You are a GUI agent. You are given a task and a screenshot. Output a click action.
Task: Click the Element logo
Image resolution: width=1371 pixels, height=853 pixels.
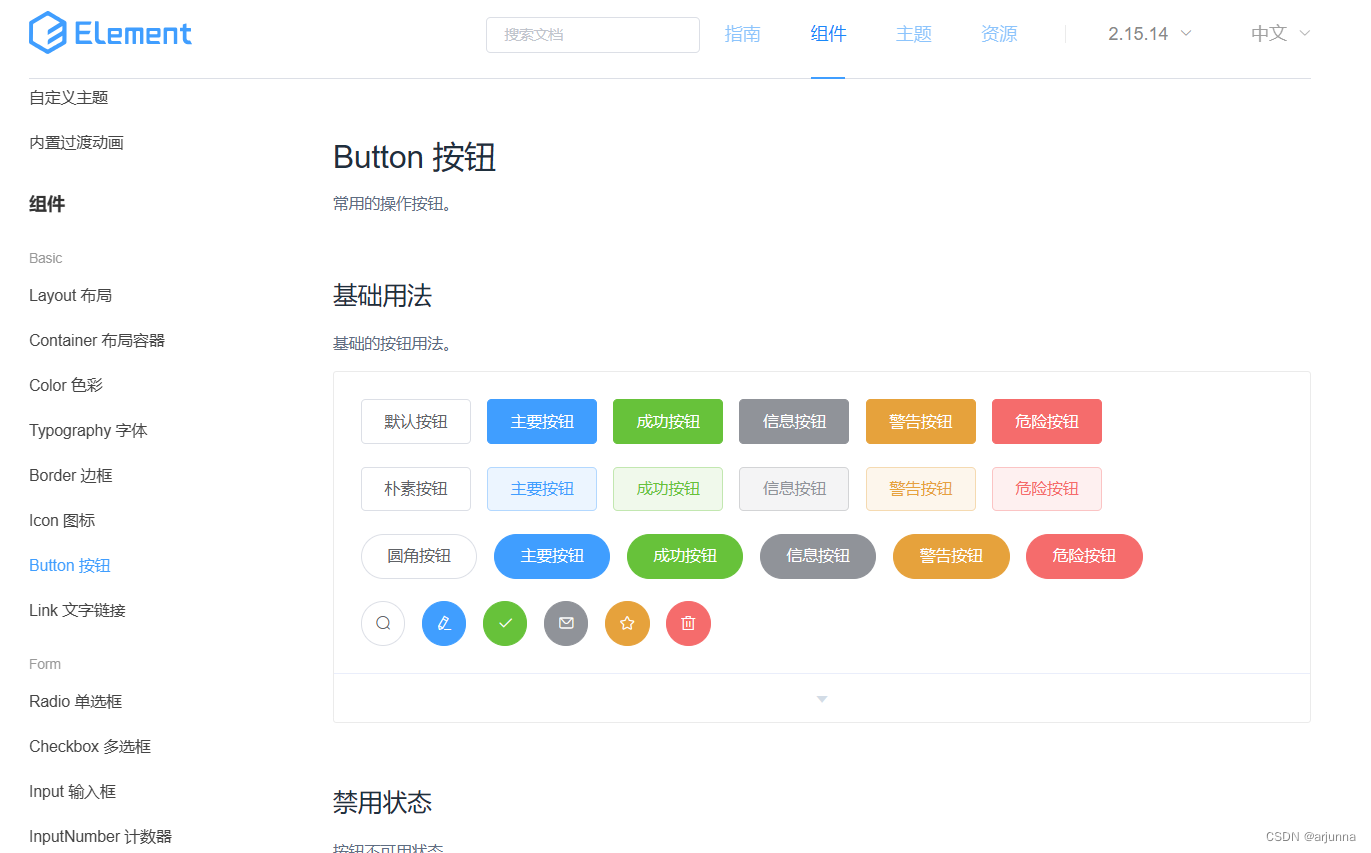pyautogui.click(x=110, y=33)
